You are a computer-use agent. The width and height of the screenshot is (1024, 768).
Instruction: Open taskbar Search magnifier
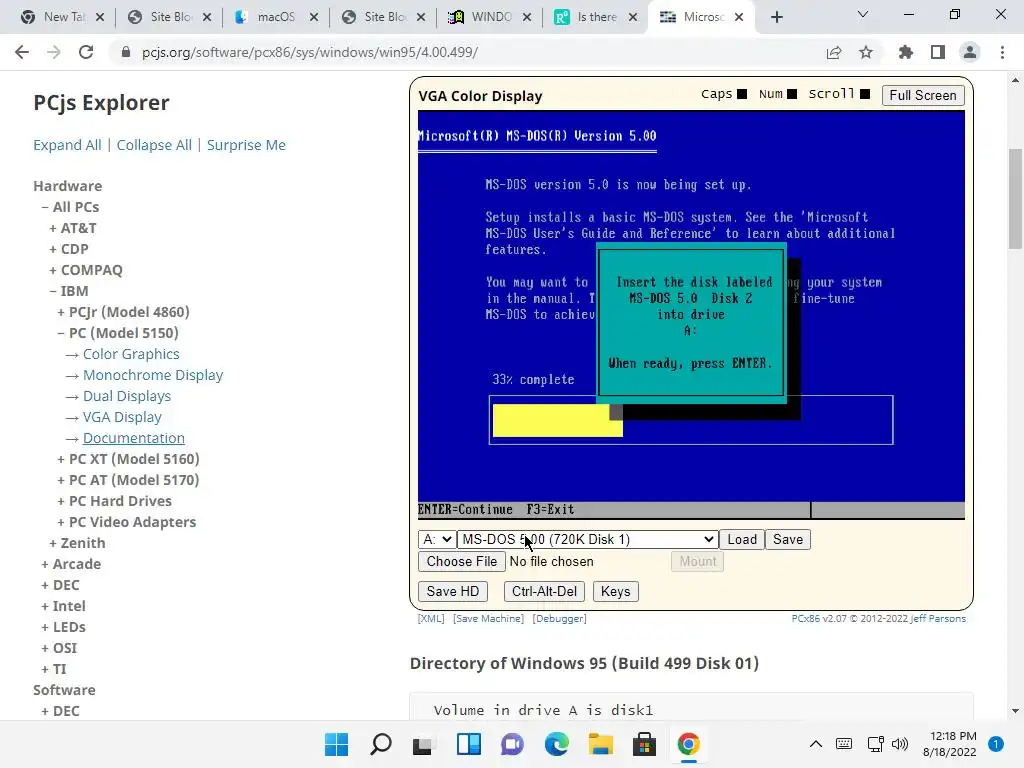[381, 744]
